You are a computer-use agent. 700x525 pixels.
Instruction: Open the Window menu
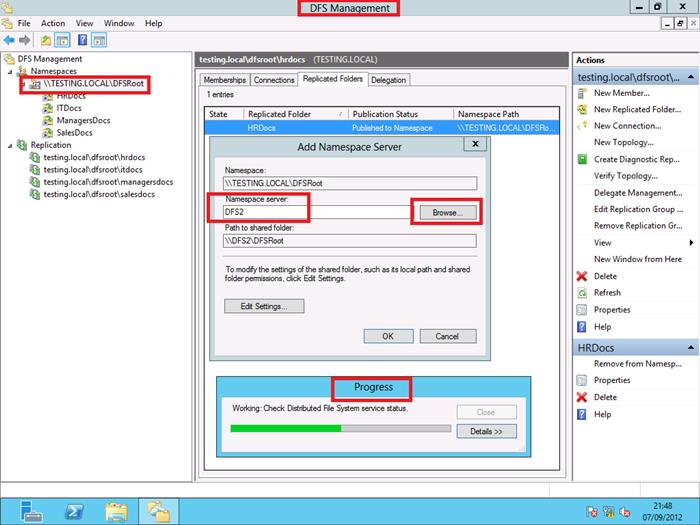[x=119, y=23]
